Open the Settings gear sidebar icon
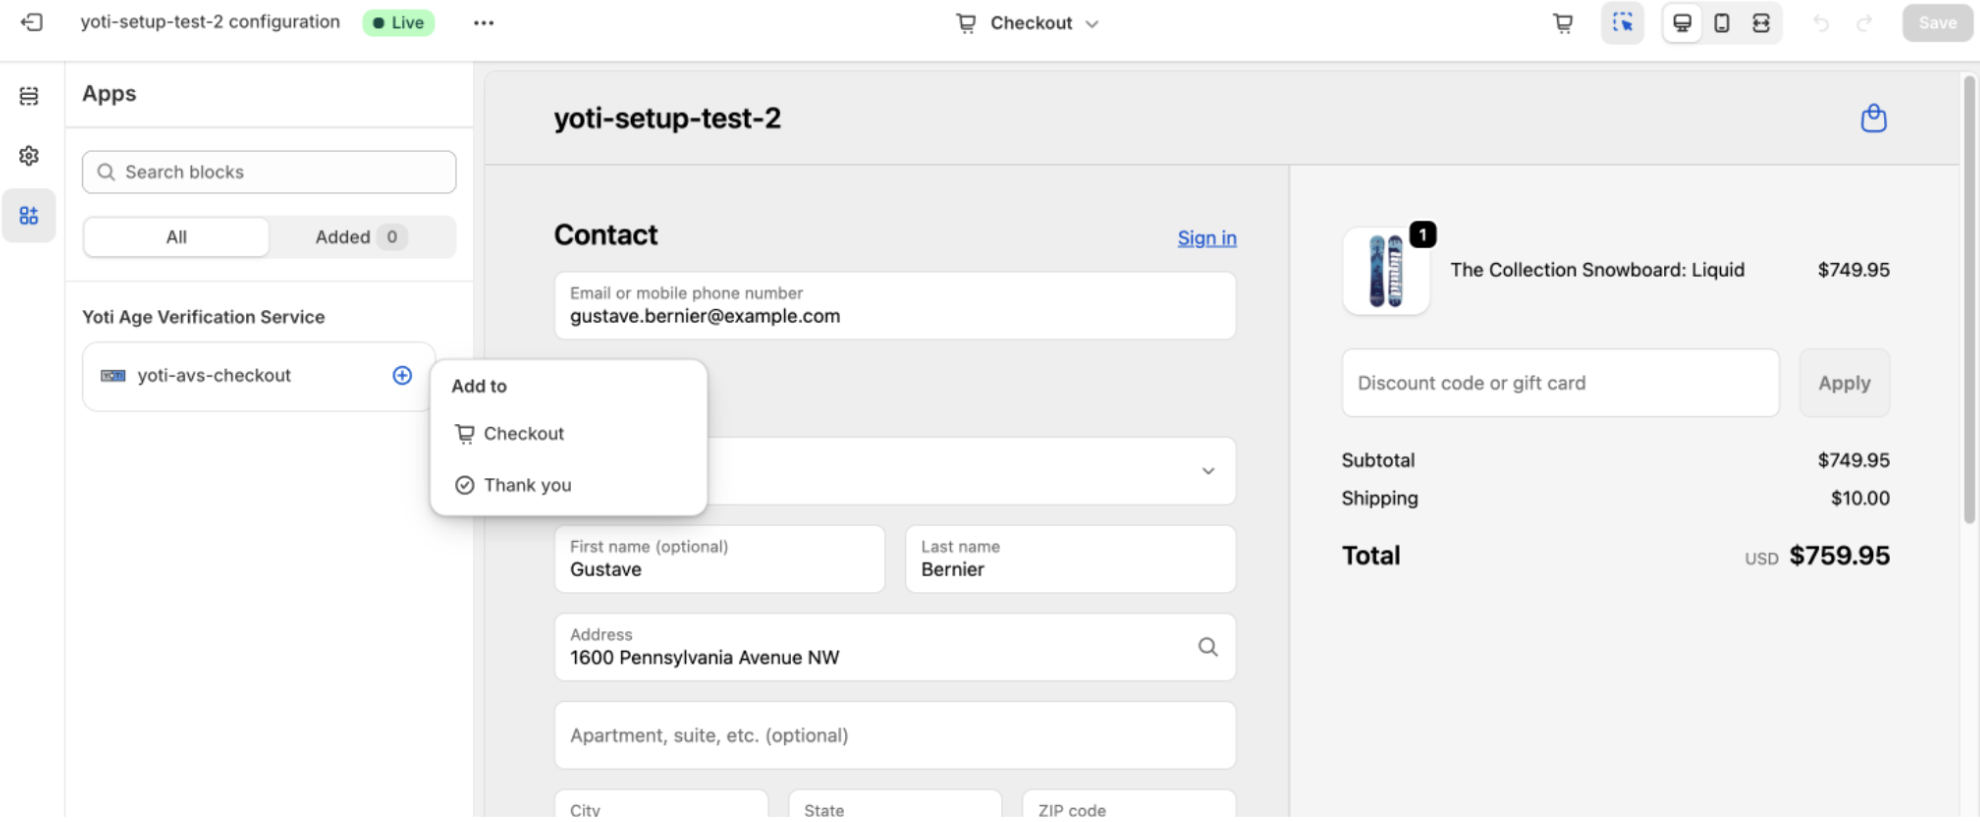 point(29,156)
